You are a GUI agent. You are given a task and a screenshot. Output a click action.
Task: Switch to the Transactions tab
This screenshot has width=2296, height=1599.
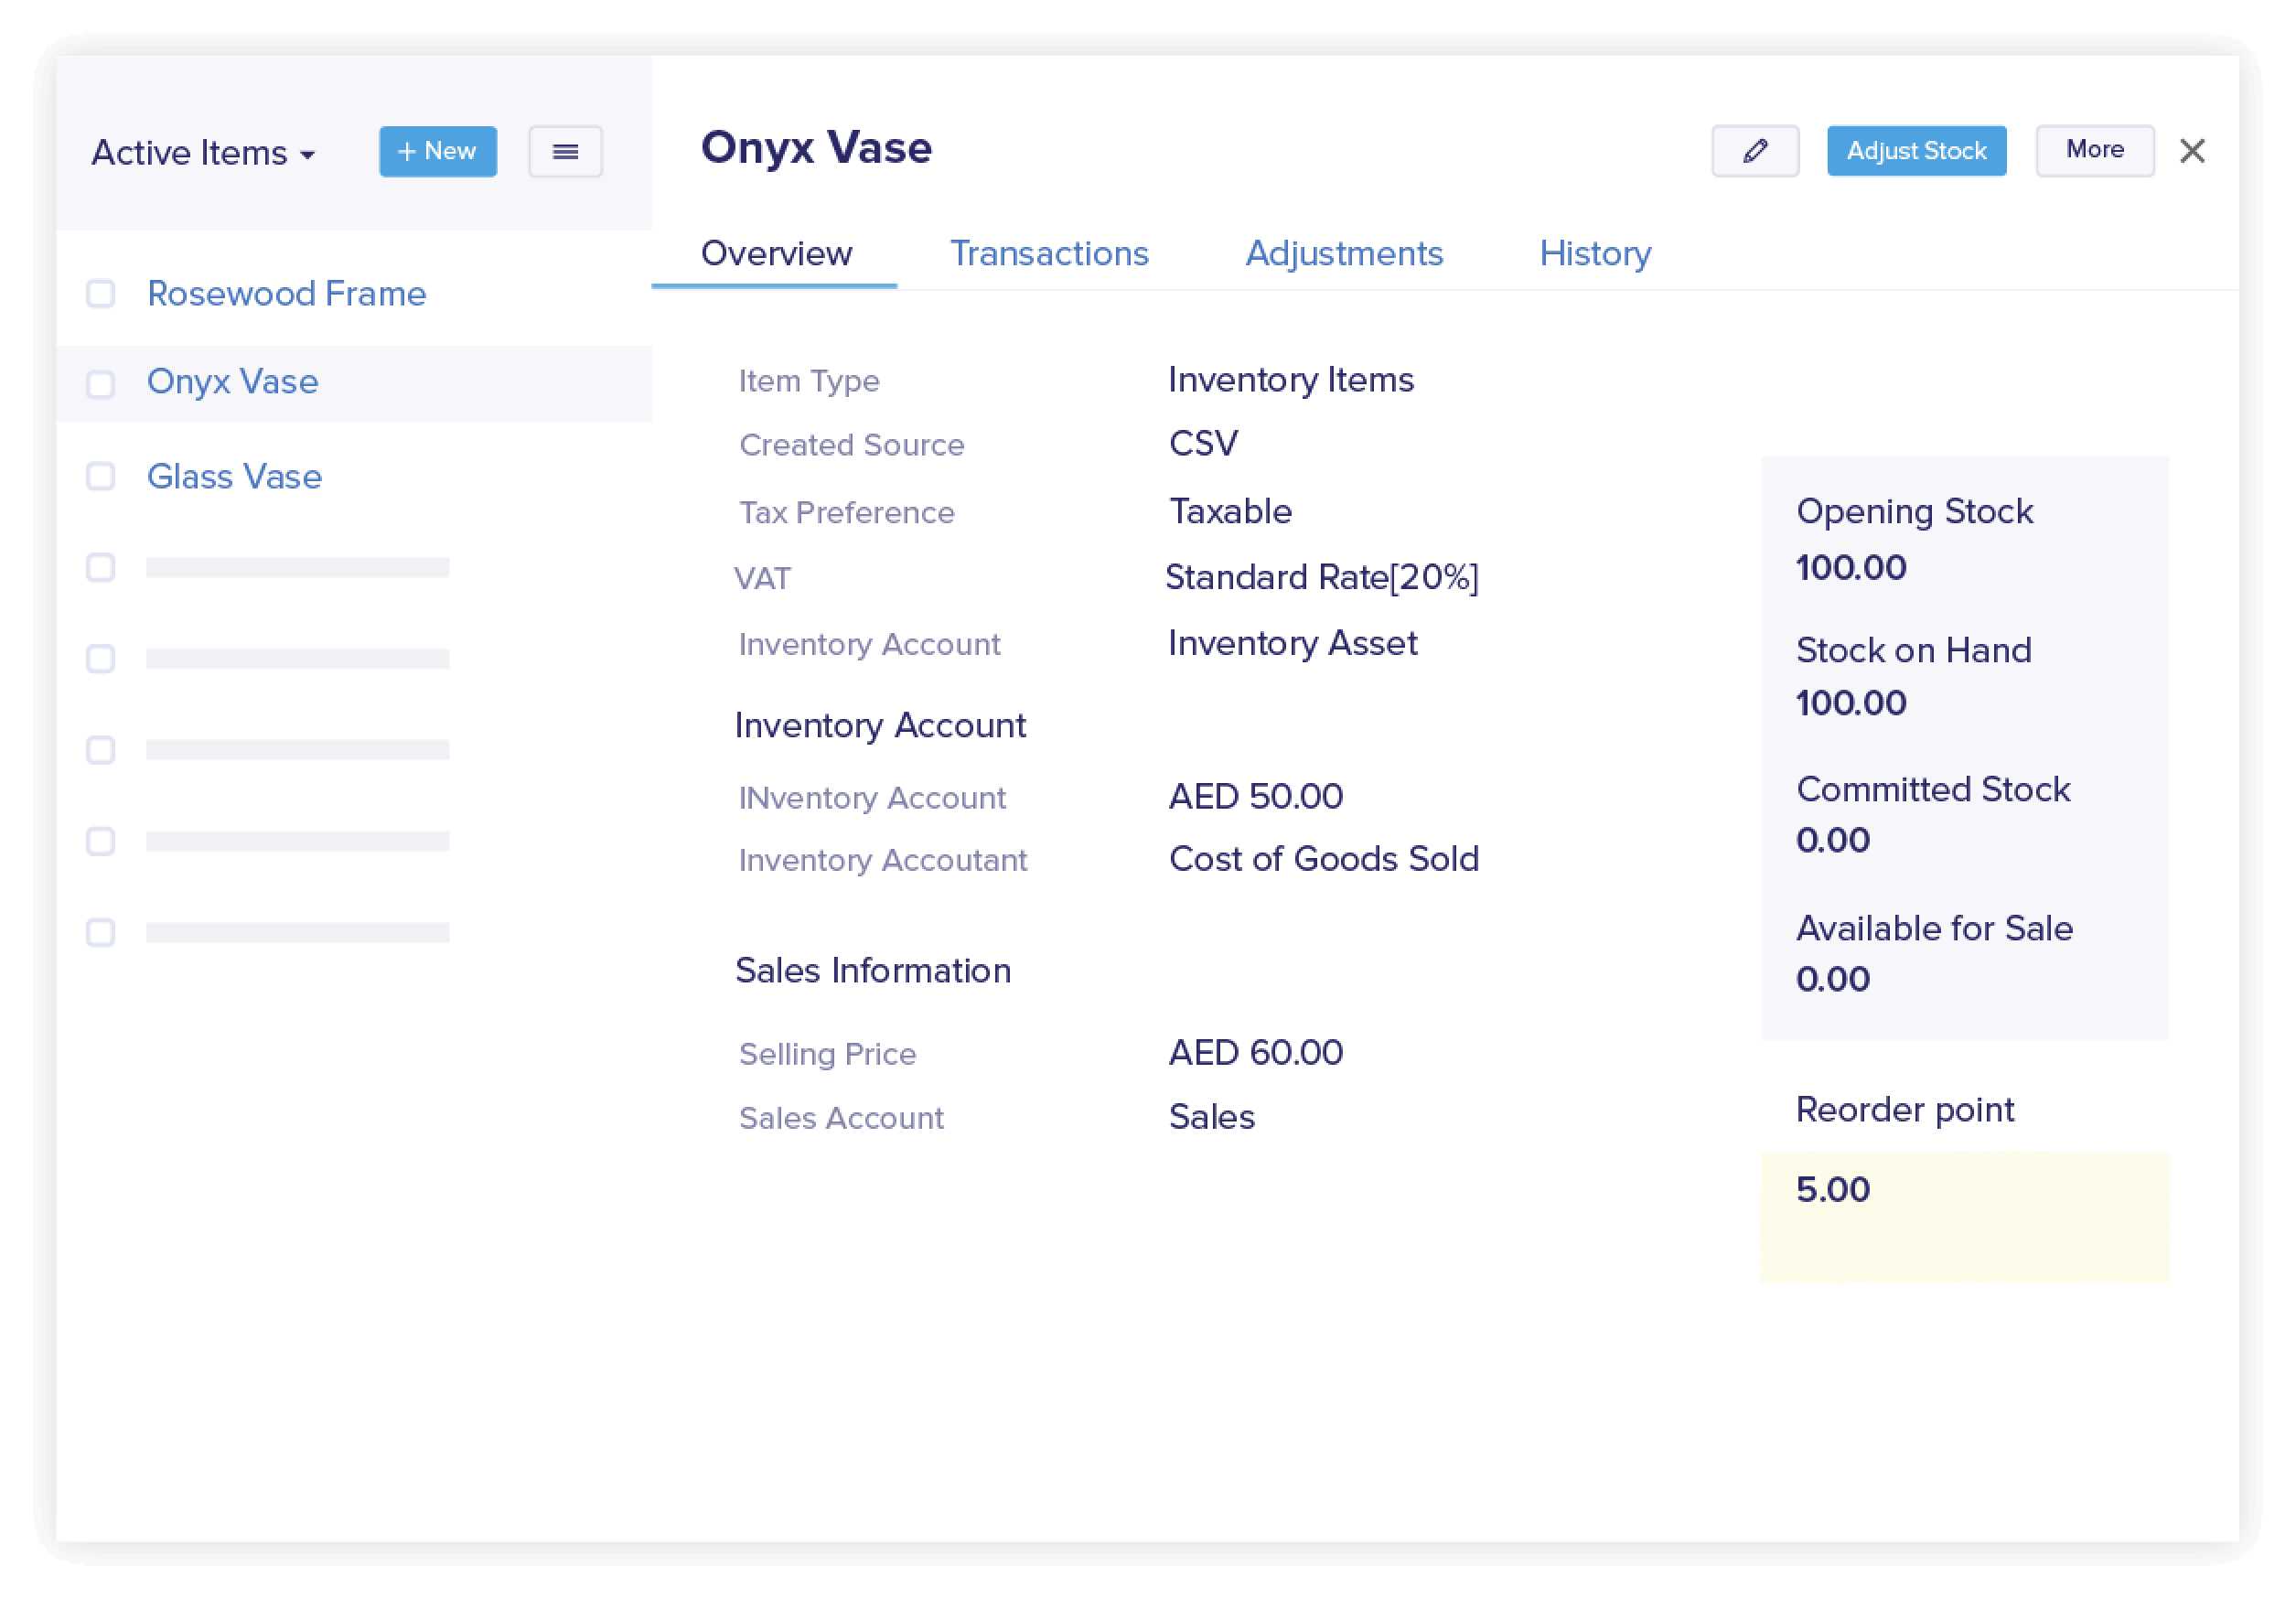(x=1049, y=253)
